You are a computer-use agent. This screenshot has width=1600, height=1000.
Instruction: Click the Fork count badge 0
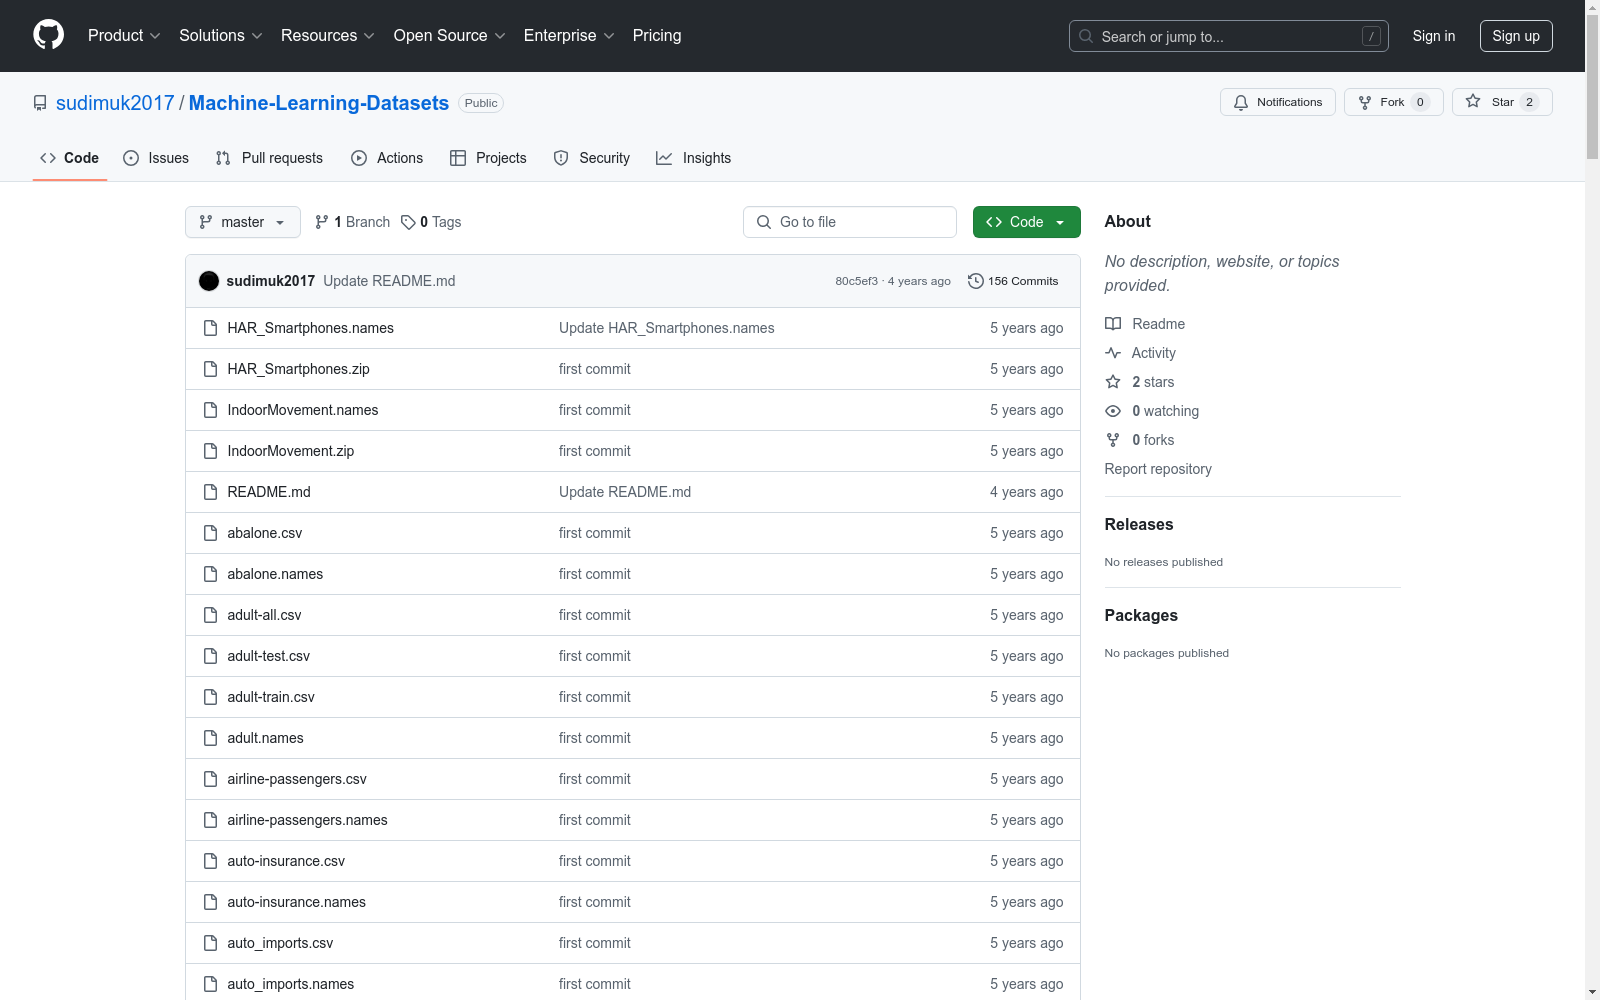pyautogui.click(x=1420, y=102)
